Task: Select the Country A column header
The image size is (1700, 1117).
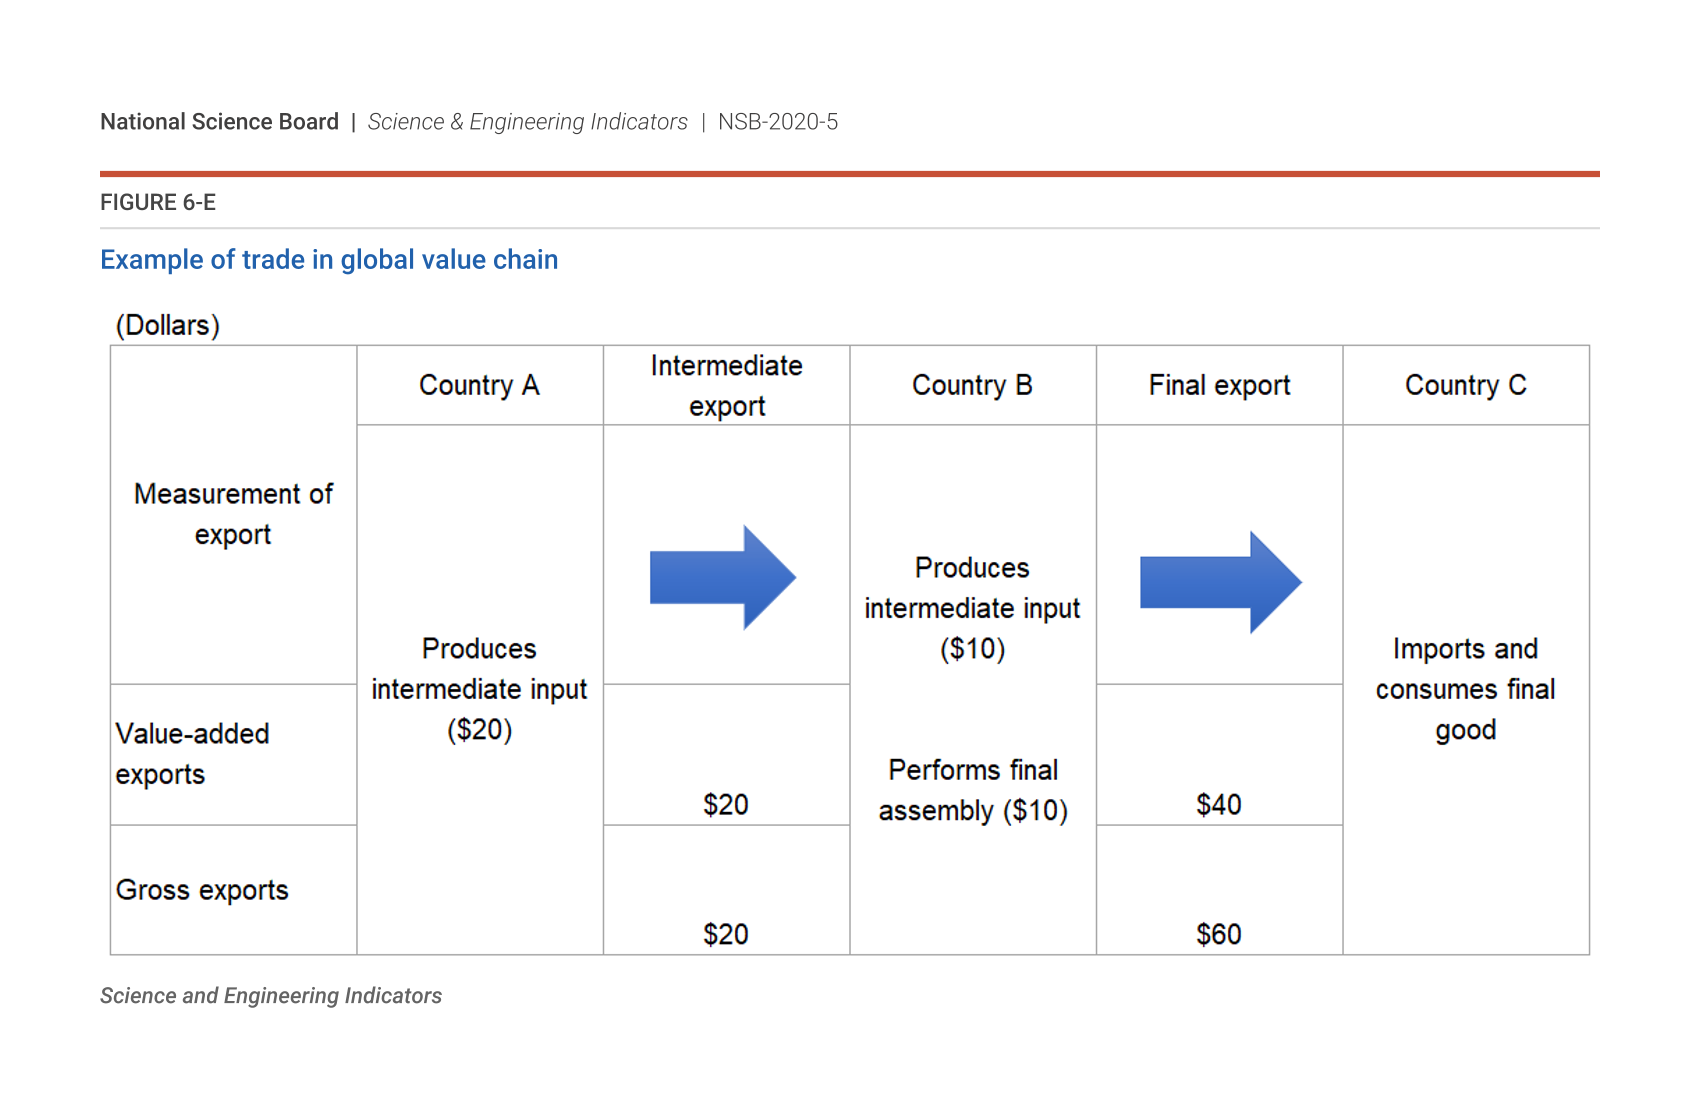Action: point(479,385)
